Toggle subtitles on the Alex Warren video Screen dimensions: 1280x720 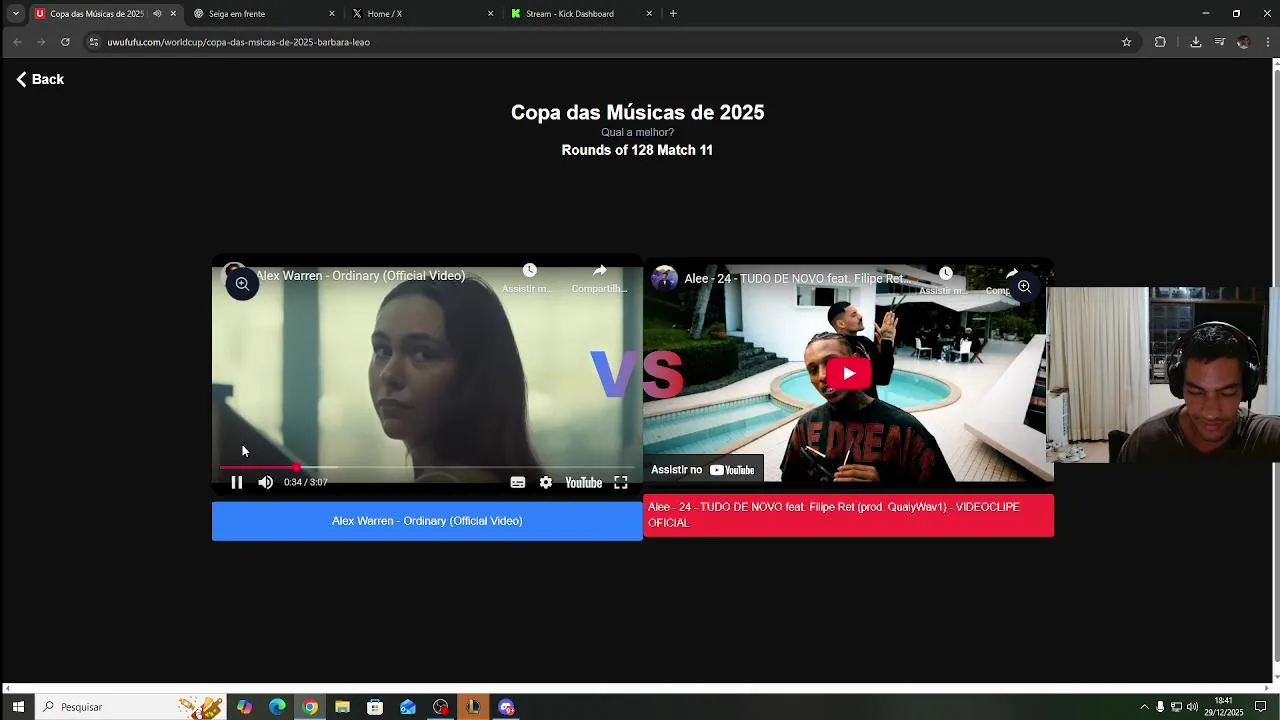(x=517, y=482)
